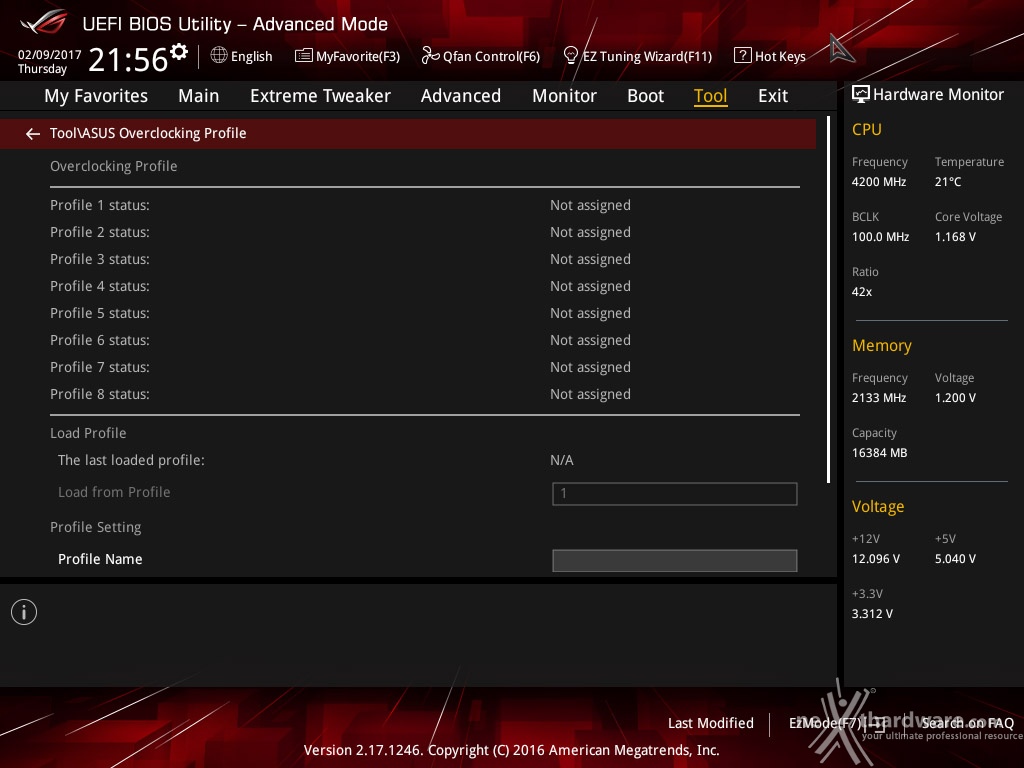The height and width of the screenshot is (768, 1024).
Task: Select the Profile 5 status row
Action: click(424, 313)
